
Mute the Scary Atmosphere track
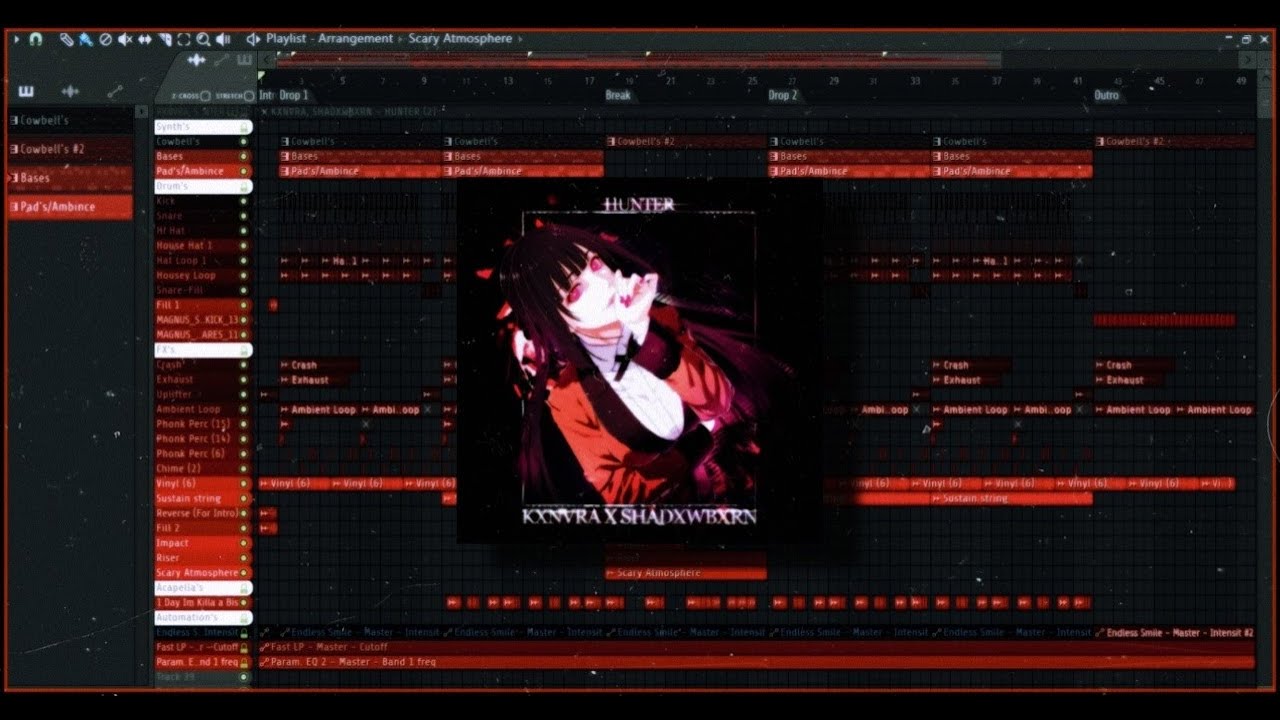click(243, 573)
